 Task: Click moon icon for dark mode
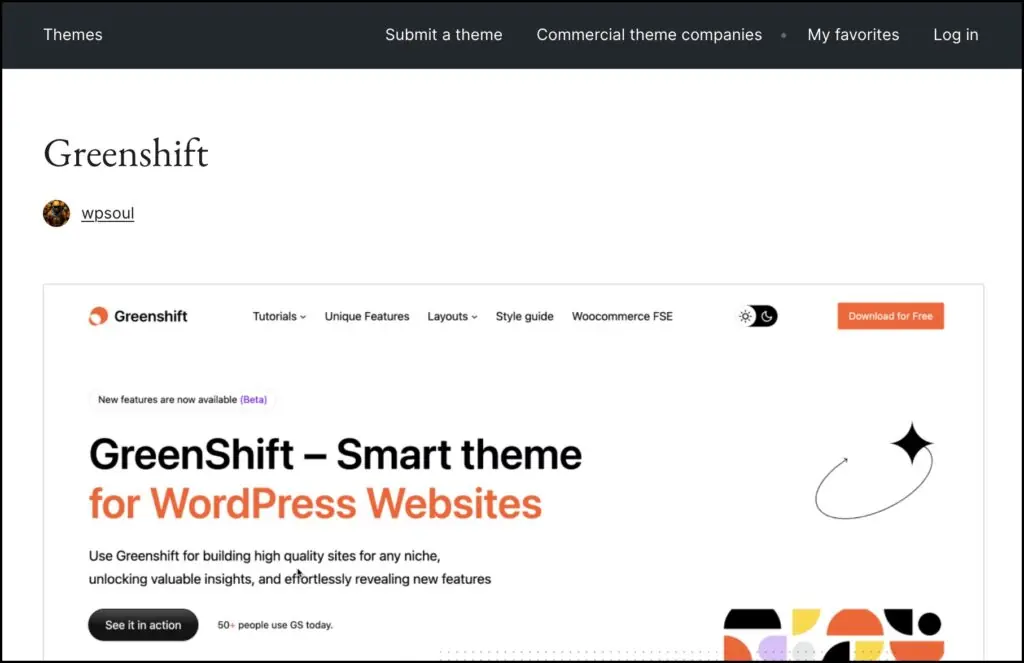click(x=767, y=316)
